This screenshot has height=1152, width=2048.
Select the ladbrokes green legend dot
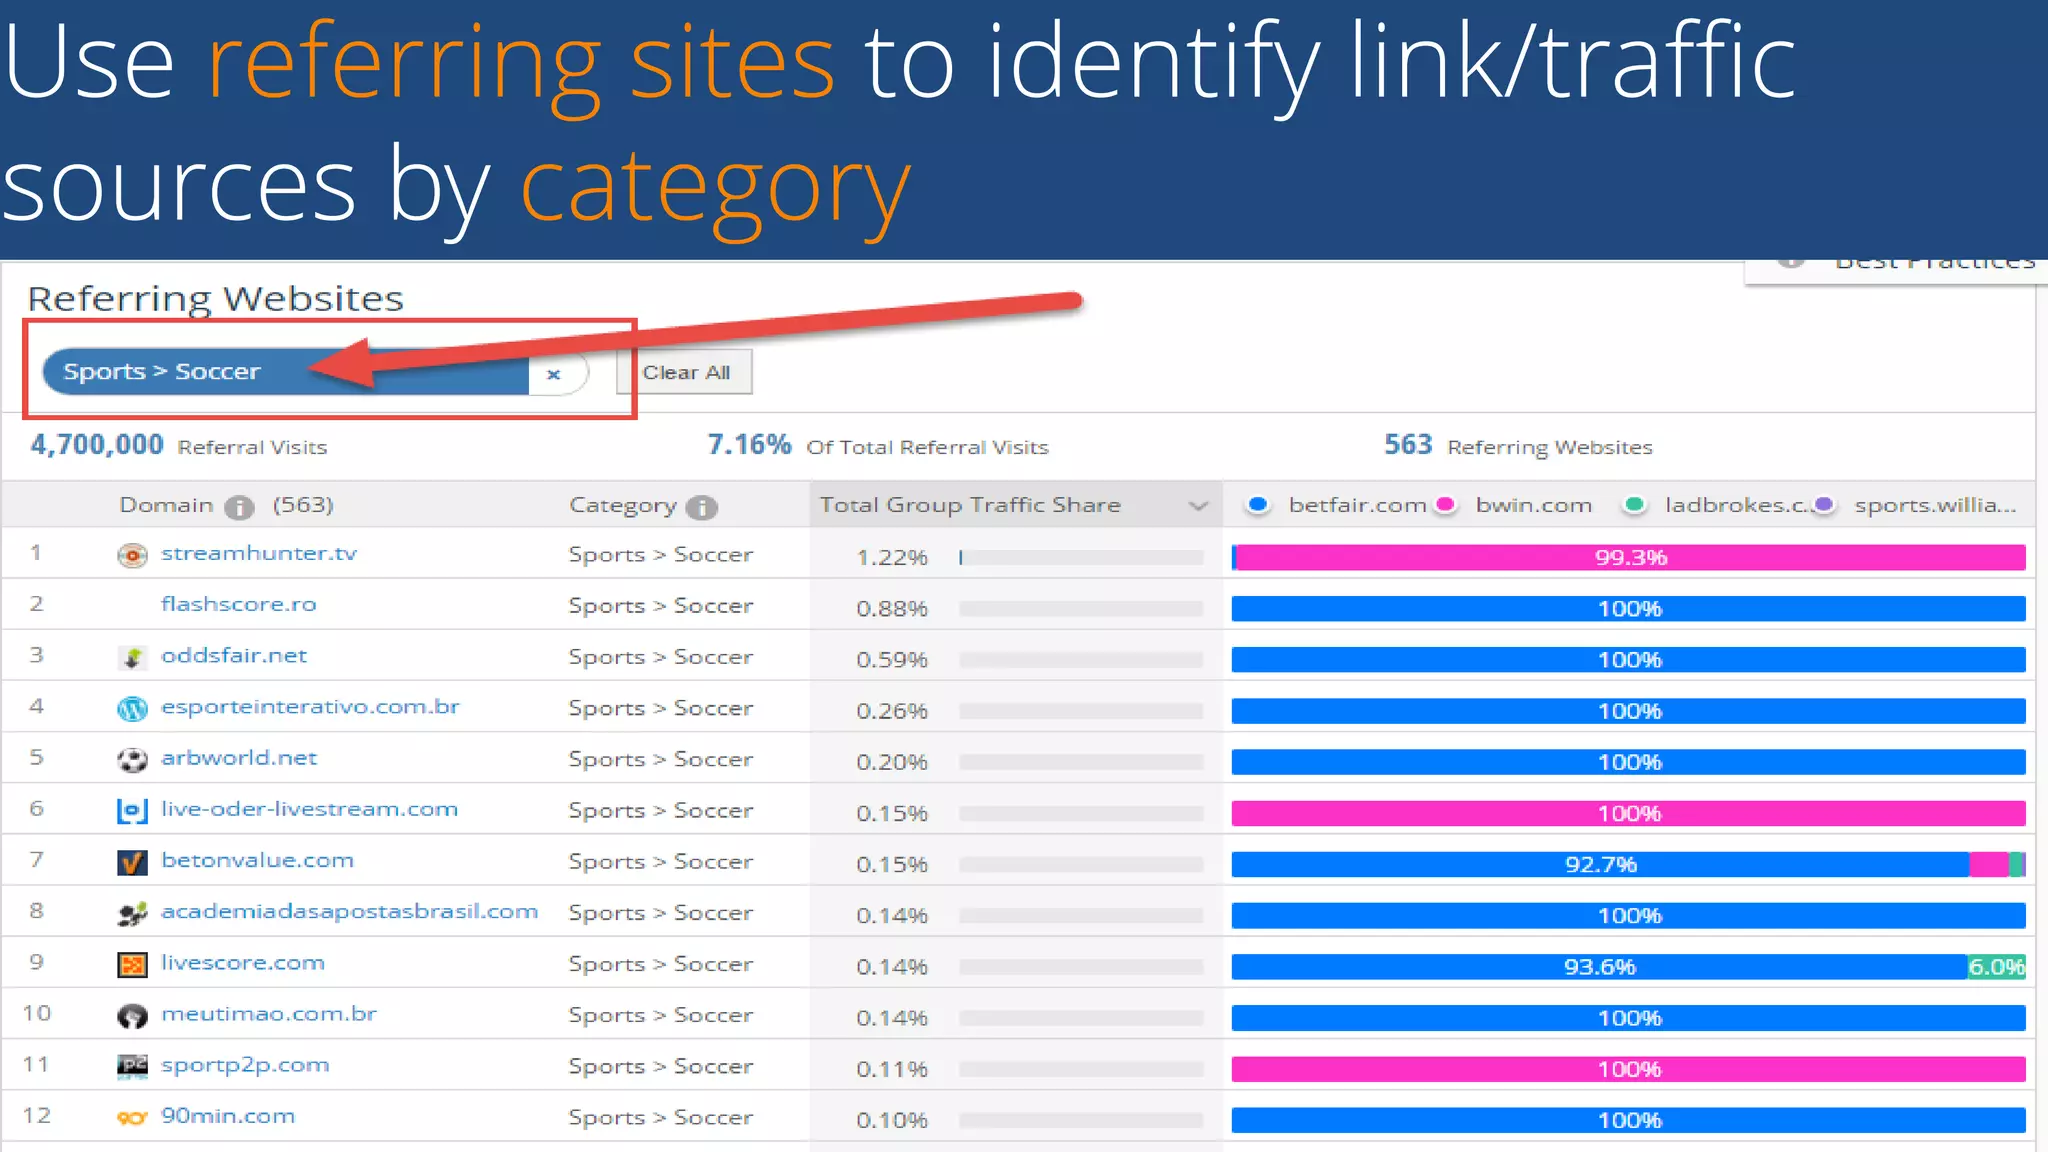click(x=1634, y=504)
